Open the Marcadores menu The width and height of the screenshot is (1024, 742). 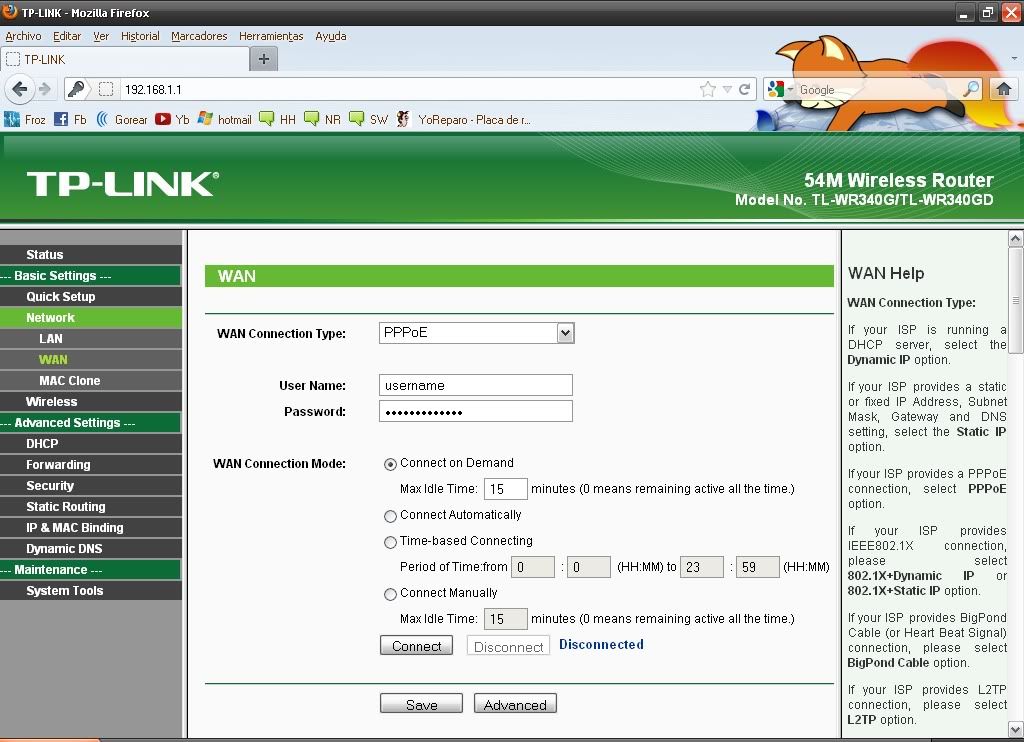(199, 36)
